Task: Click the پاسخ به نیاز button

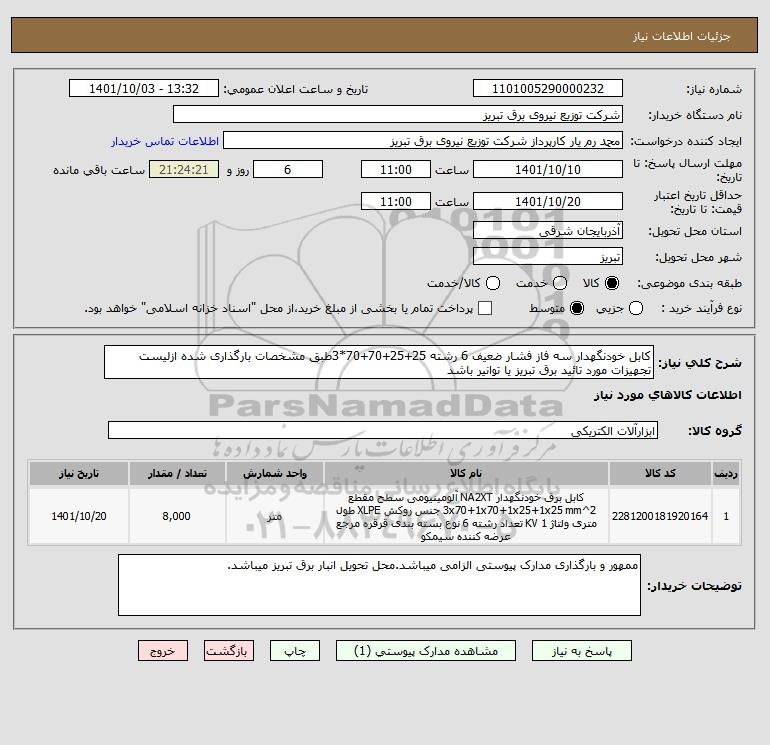Action: point(581,651)
